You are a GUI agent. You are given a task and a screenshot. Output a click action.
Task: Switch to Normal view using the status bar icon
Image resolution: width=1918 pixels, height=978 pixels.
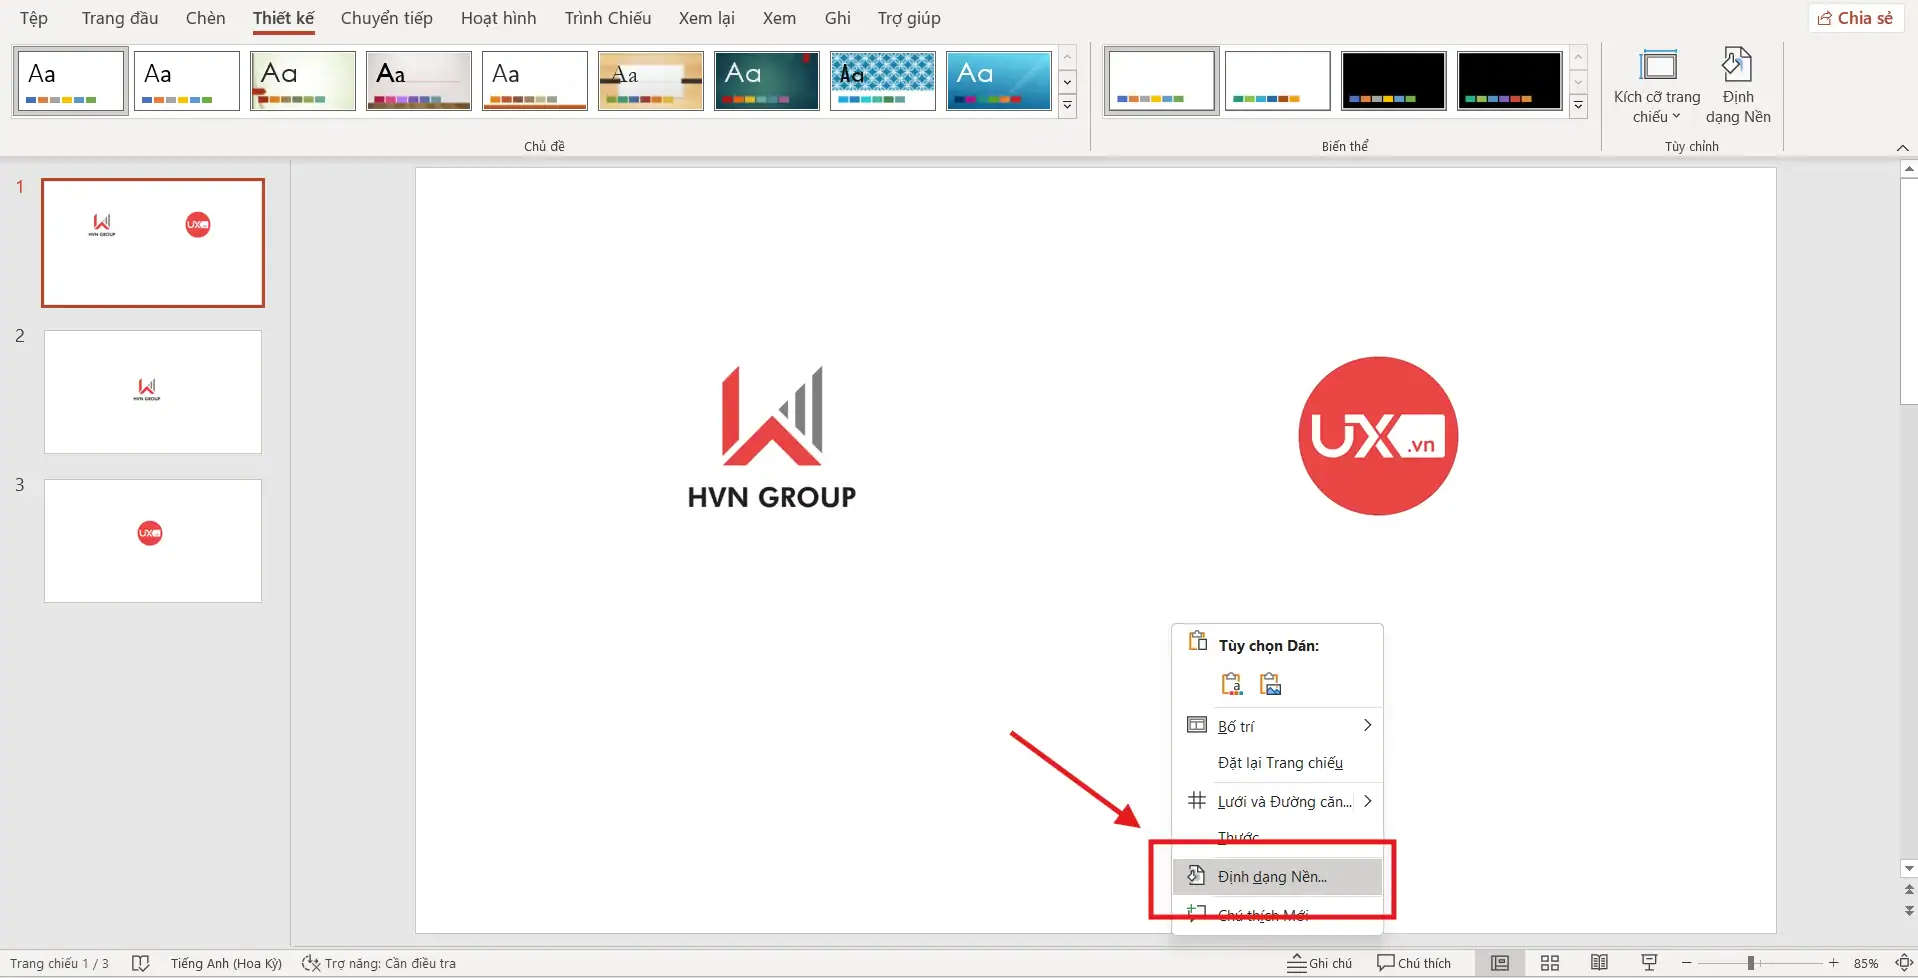point(1500,962)
